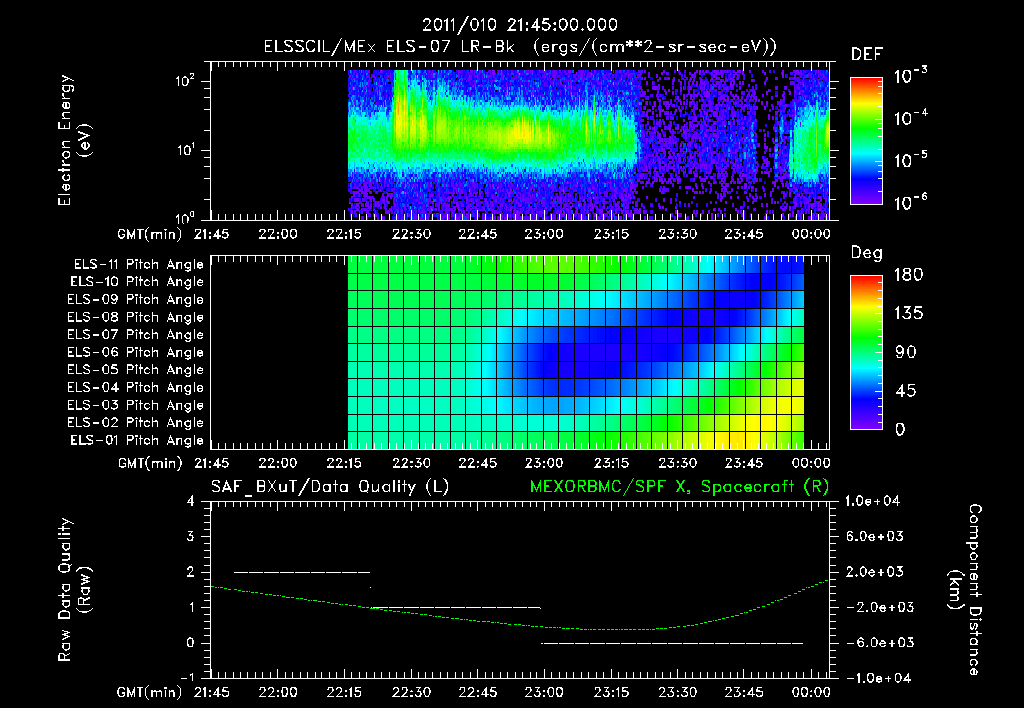The height and width of the screenshot is (708, 1024).
Task: Click the DEF color bar beside the spectrogram
Action: pyautogui.click(x=866, y=140)
